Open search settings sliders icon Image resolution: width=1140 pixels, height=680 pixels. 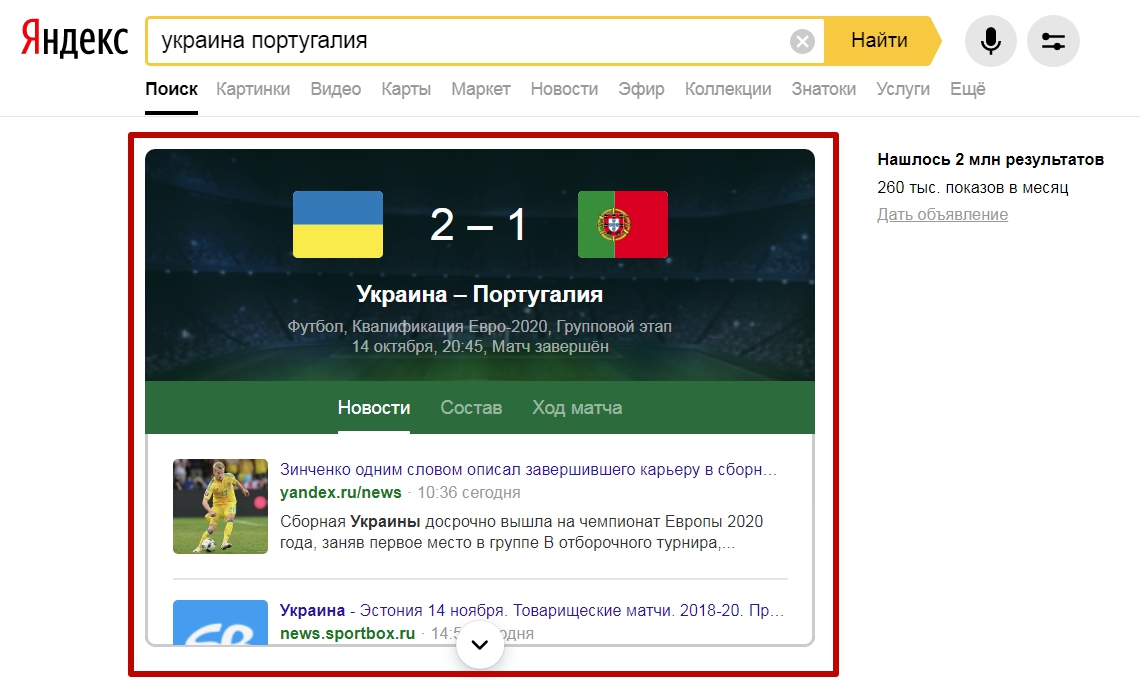pos(1053,41)
